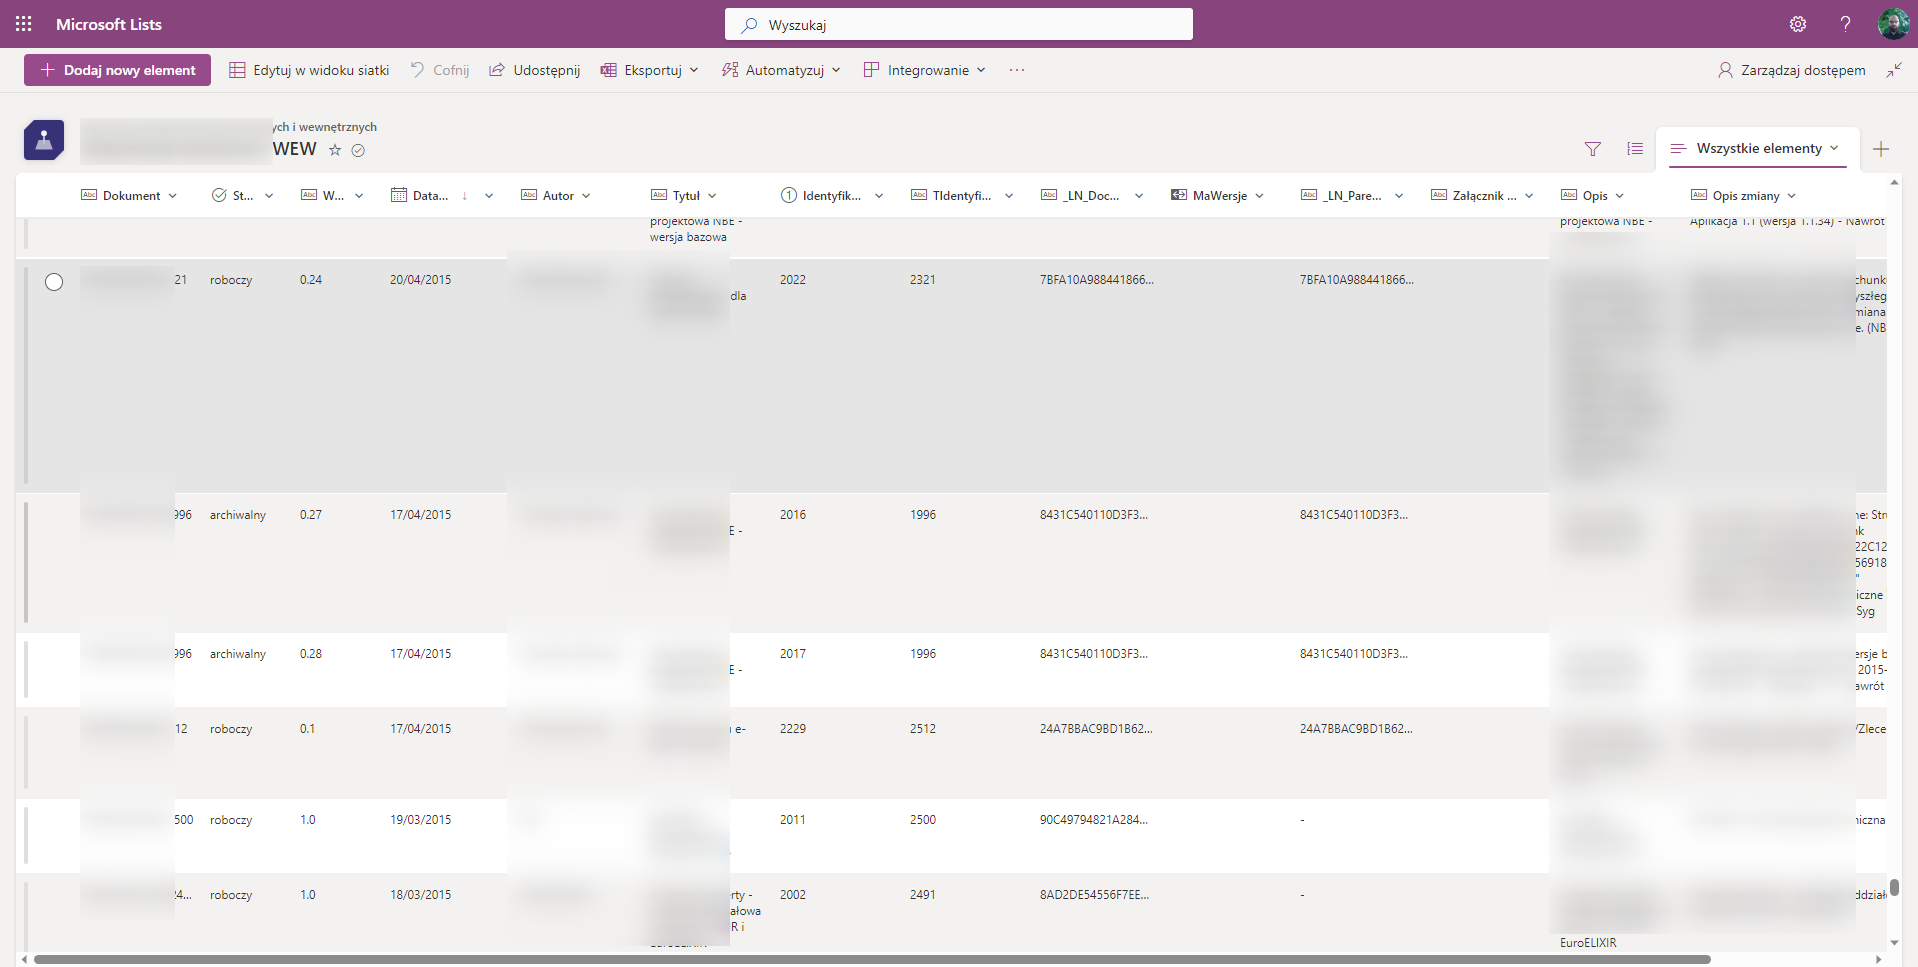Image resolution: width=1918 pixels, height=967 pixels.
Task: Open the Settings gear
Action: pyautogui.click(x=1798, y=24)
